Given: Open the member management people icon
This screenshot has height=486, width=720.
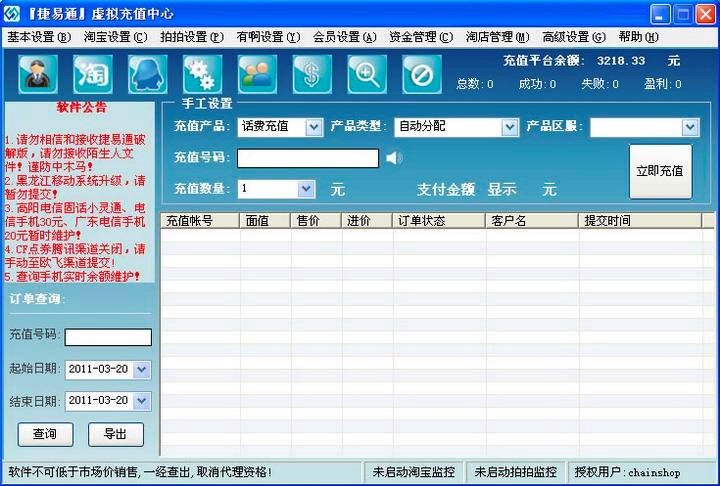Looking at the screenshot, I should tap(257, 74).
